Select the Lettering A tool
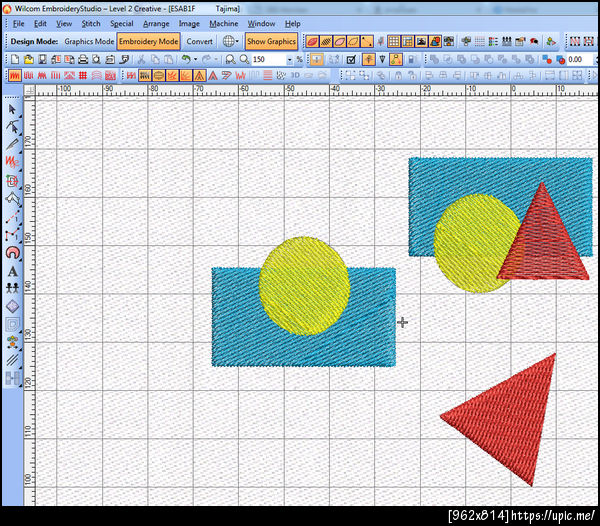Screen dimensions: 600x526 (12, 271)
